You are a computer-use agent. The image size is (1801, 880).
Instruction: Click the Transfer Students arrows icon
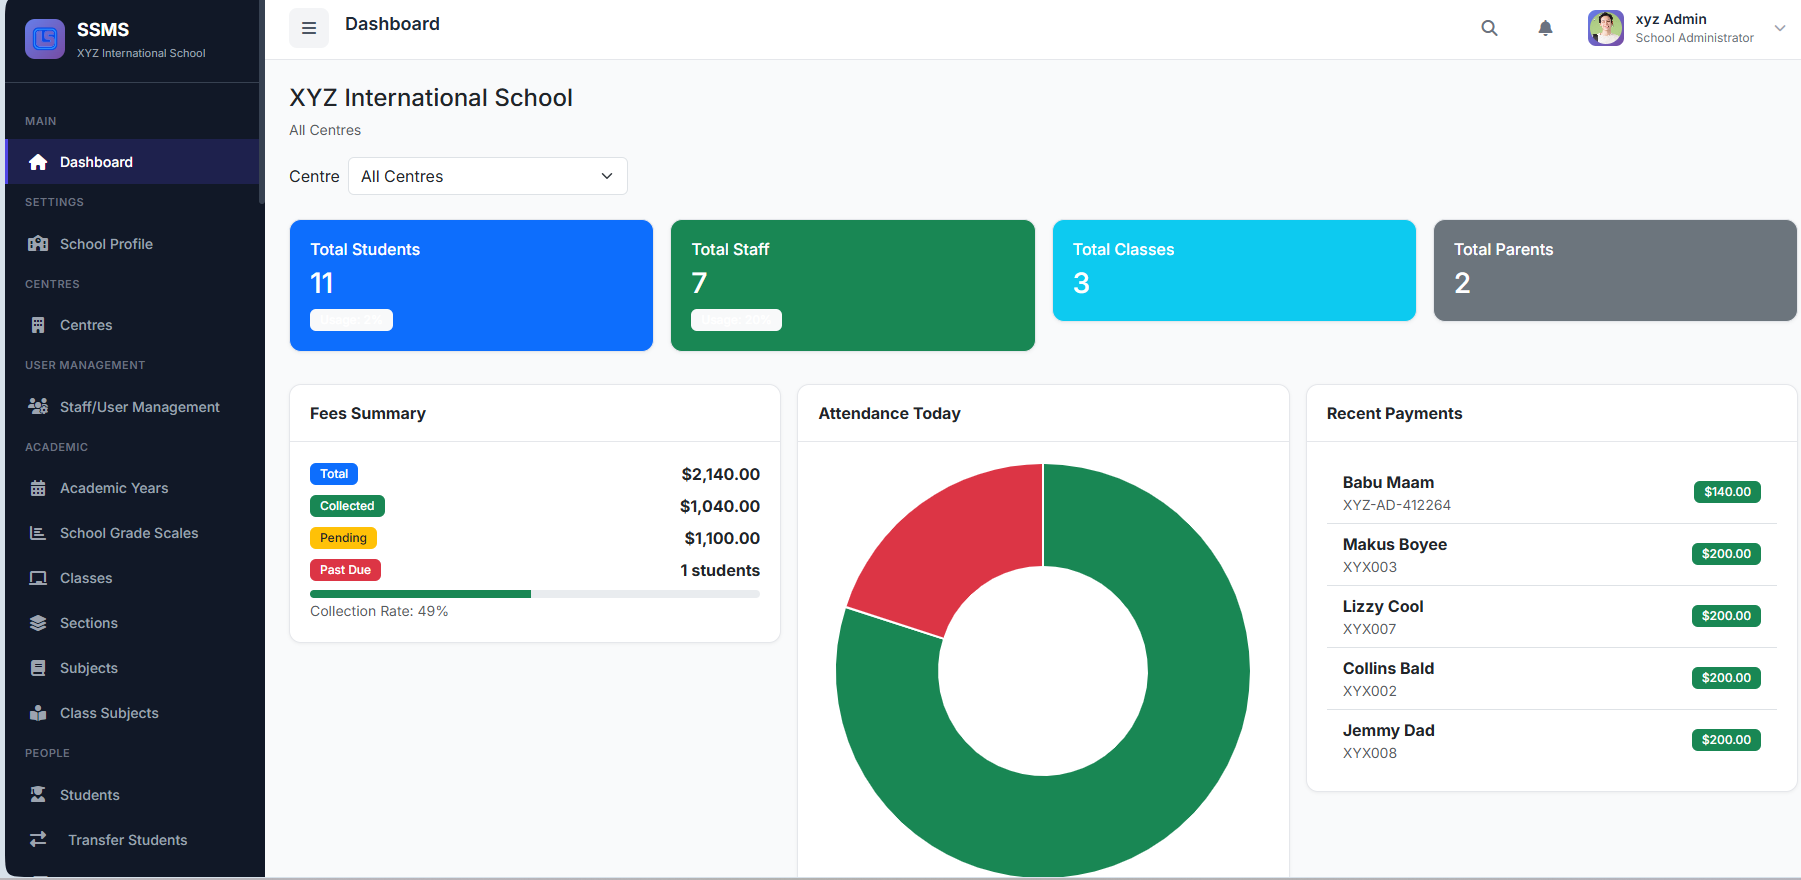(38, 840)
